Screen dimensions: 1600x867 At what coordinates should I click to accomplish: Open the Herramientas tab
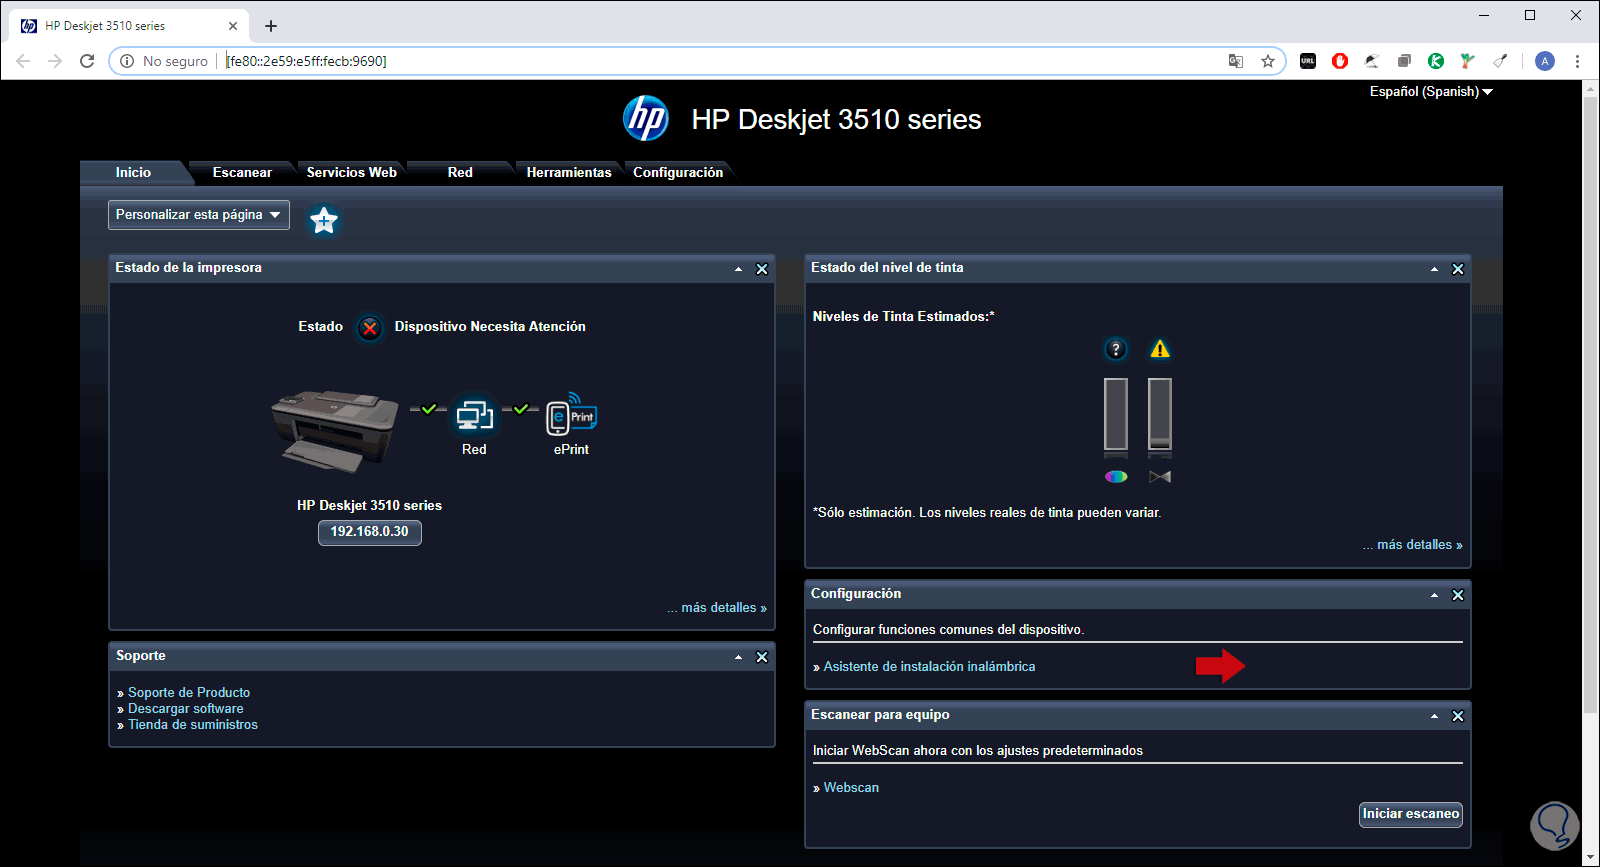tap(569, 172)
